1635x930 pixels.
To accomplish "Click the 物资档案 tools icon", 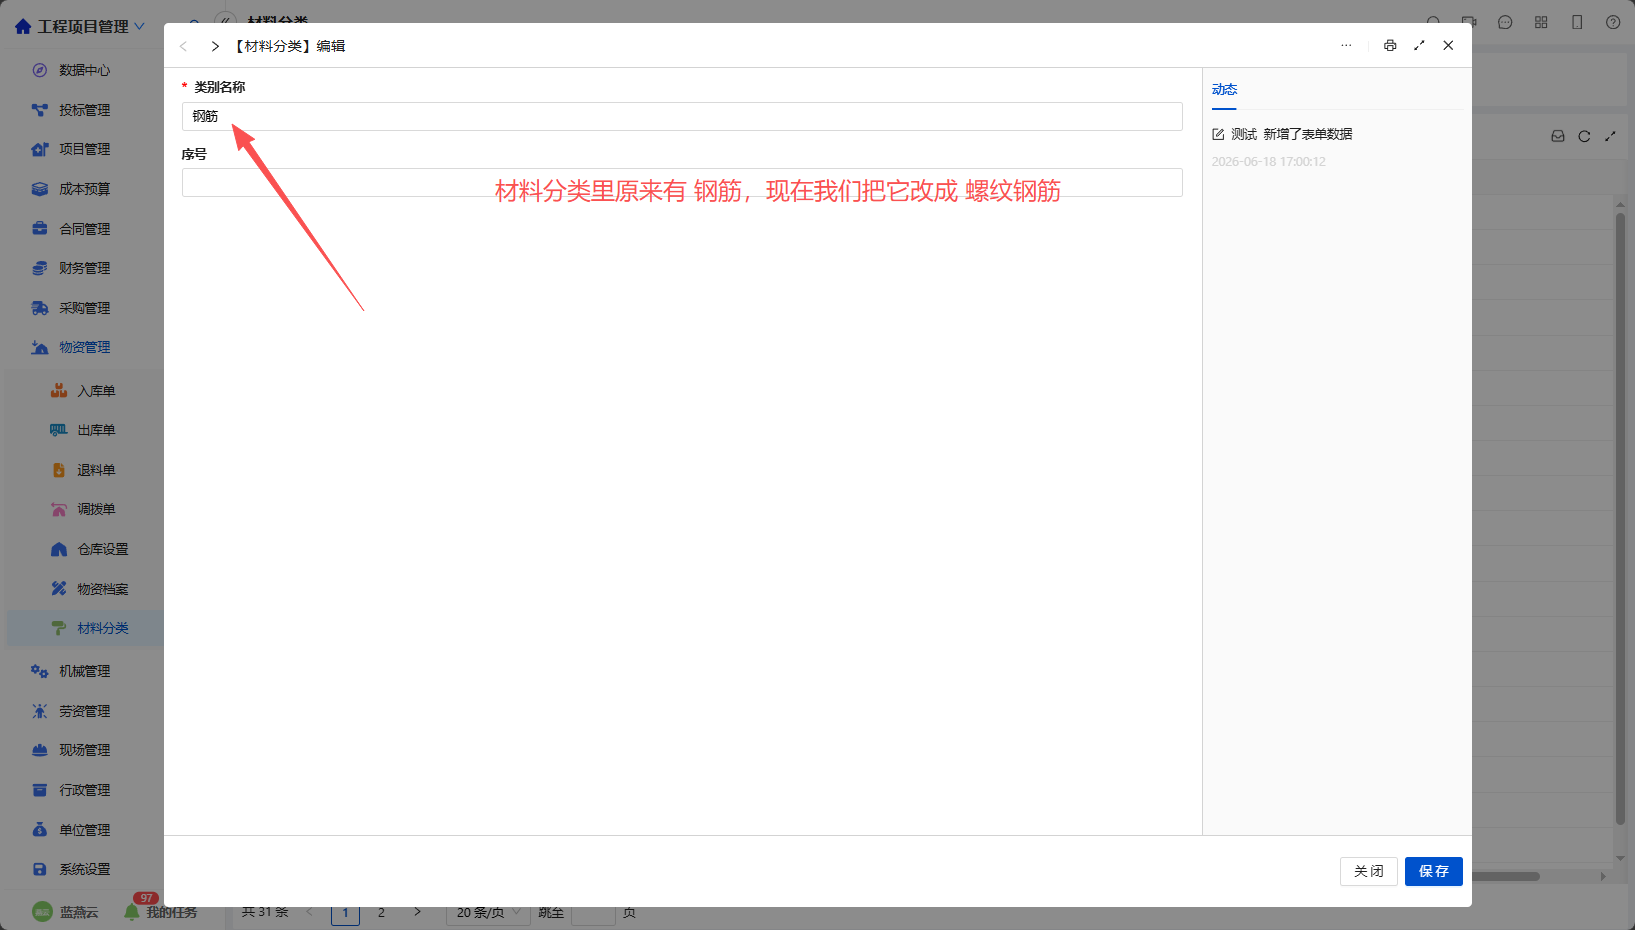I will pos(59,589).
